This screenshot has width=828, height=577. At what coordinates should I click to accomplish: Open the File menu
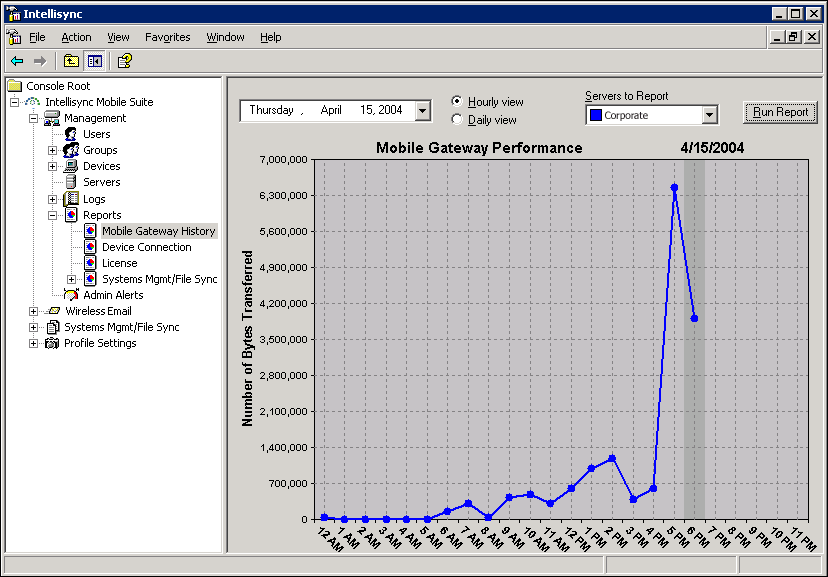pyautogui.click(x=37, y=37)
